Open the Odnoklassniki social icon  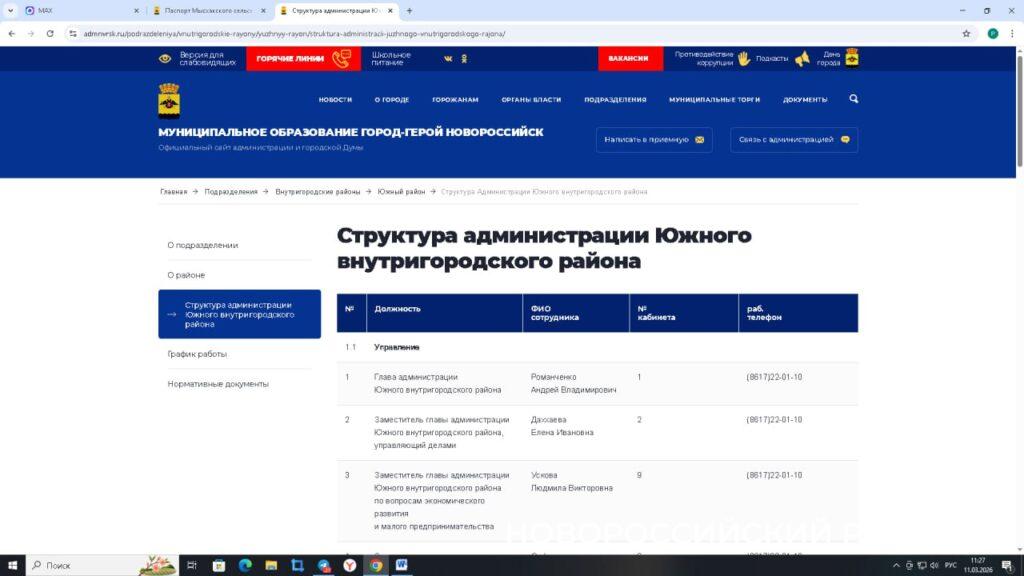pyautogui.click(x=464, y=59)
